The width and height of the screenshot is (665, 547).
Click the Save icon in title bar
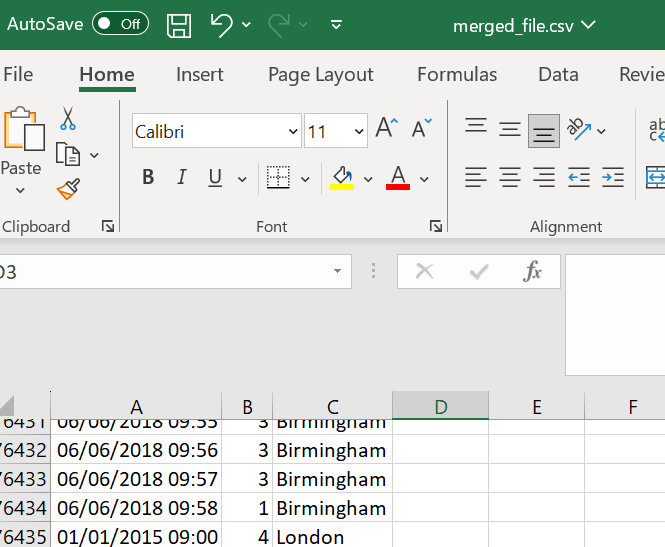point(179,25)
